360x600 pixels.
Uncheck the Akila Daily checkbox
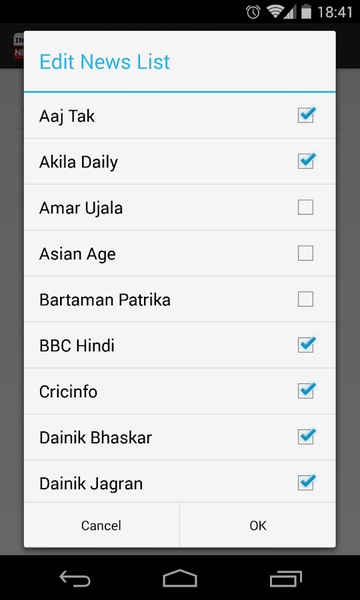[306, 161]
